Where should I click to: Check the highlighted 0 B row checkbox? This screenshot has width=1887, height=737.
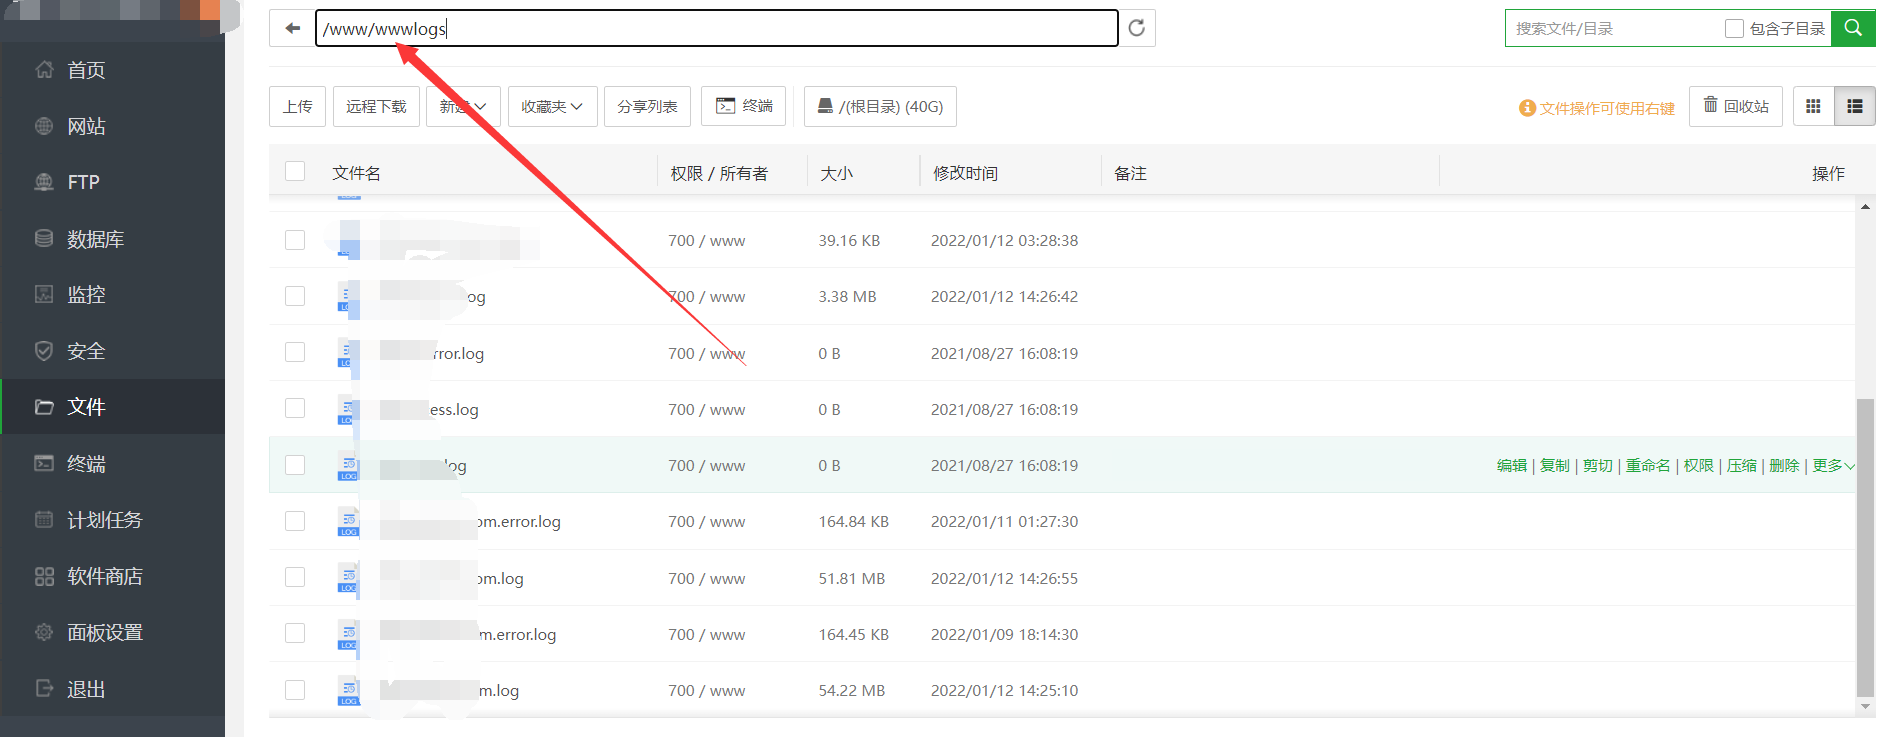click(x=295, y=465)
